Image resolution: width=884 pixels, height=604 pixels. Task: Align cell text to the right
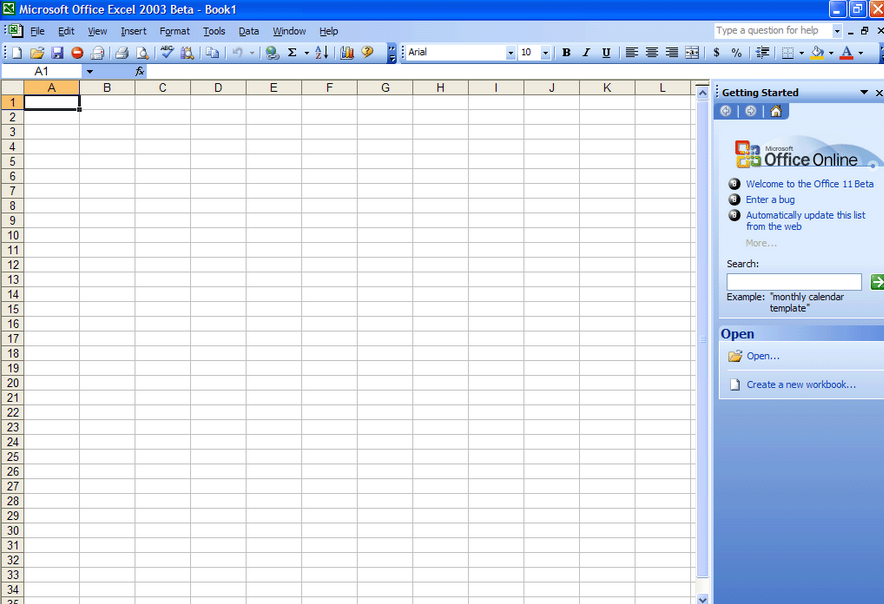tap(671, 52)
